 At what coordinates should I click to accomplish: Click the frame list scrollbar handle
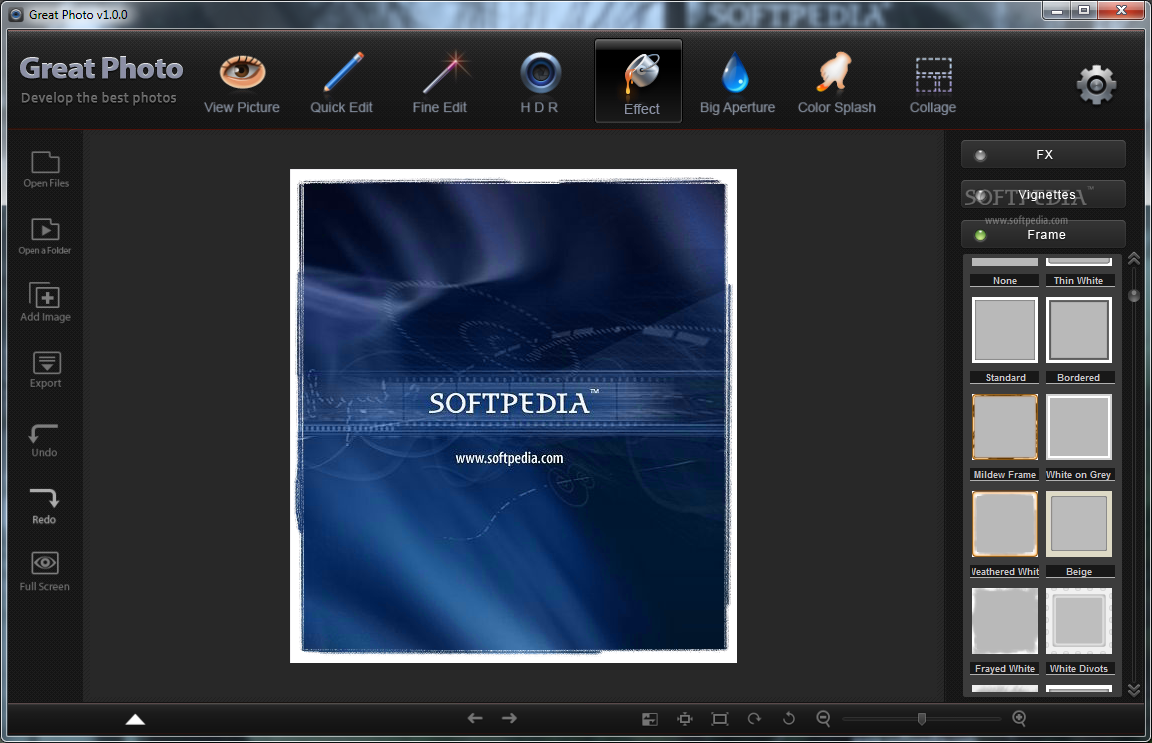pos(1134,295)
